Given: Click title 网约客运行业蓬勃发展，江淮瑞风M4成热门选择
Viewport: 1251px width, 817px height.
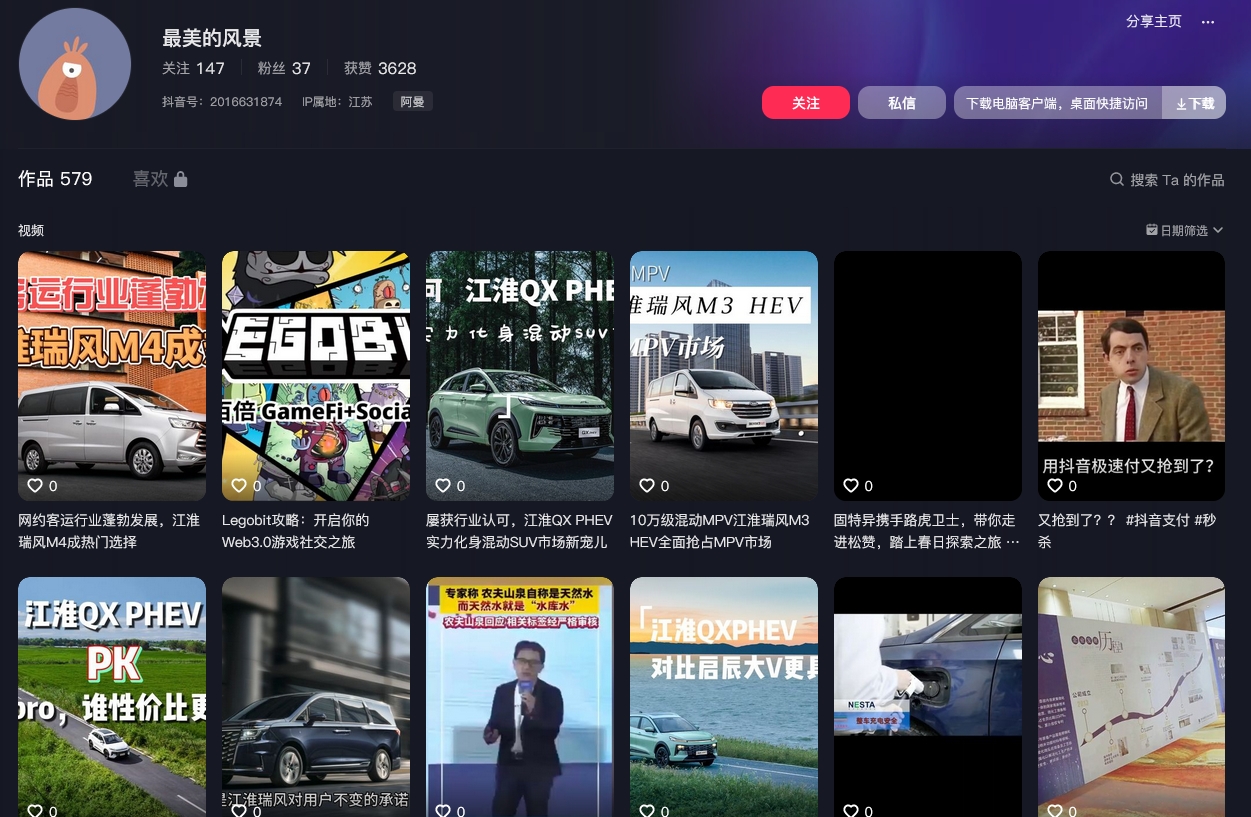Looking at the screenshot, I should point(109,531).
